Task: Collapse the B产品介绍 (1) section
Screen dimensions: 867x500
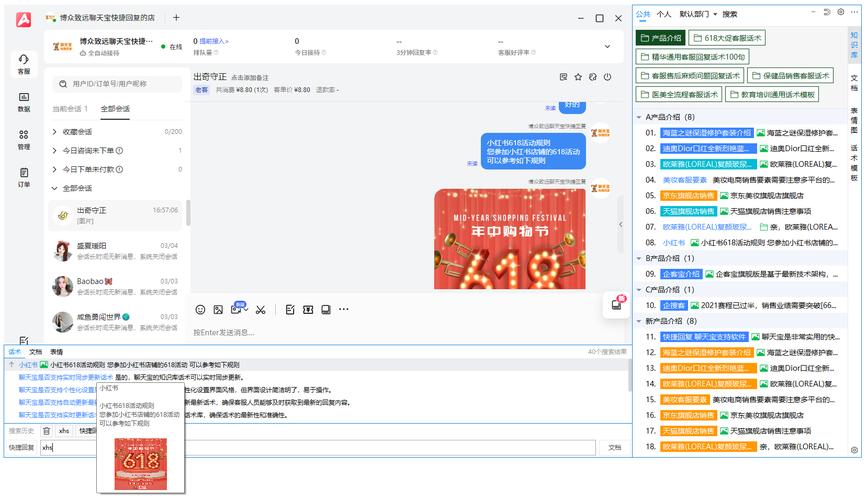Action: click(x=639, y=258)
